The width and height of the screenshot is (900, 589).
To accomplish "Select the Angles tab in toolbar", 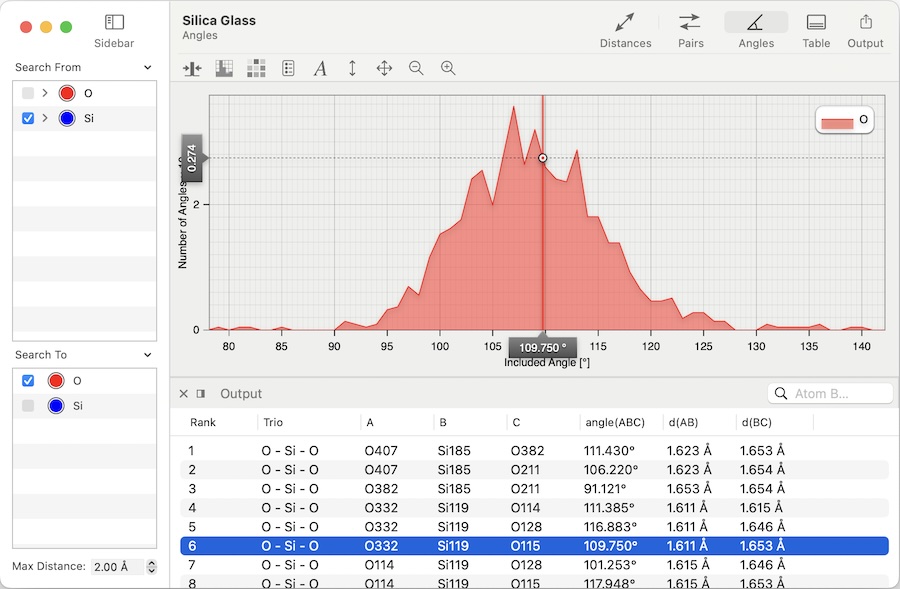I will point(756,30).
